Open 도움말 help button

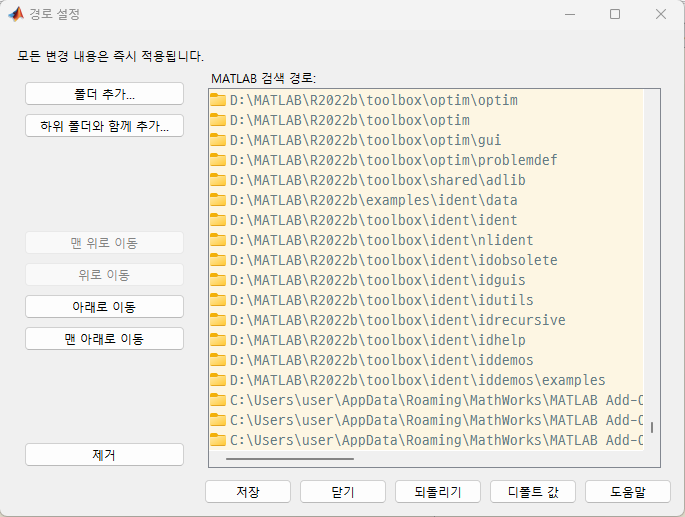tap(628, 492)
